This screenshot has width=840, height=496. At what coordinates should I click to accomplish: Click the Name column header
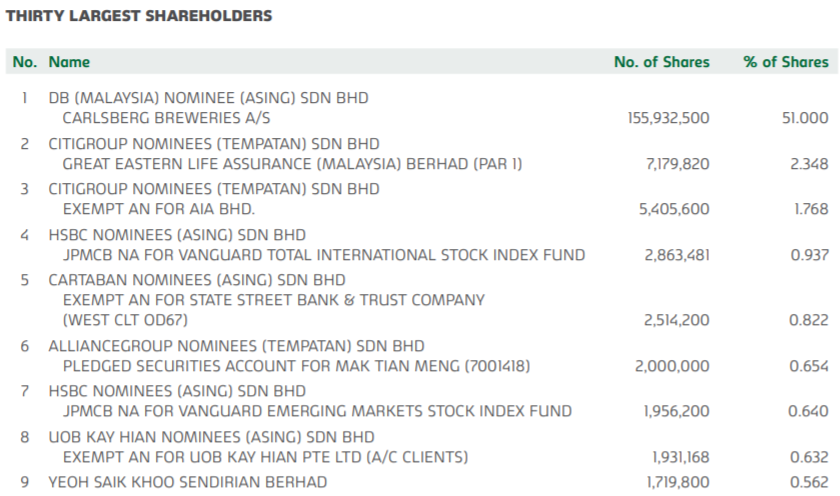69,62
